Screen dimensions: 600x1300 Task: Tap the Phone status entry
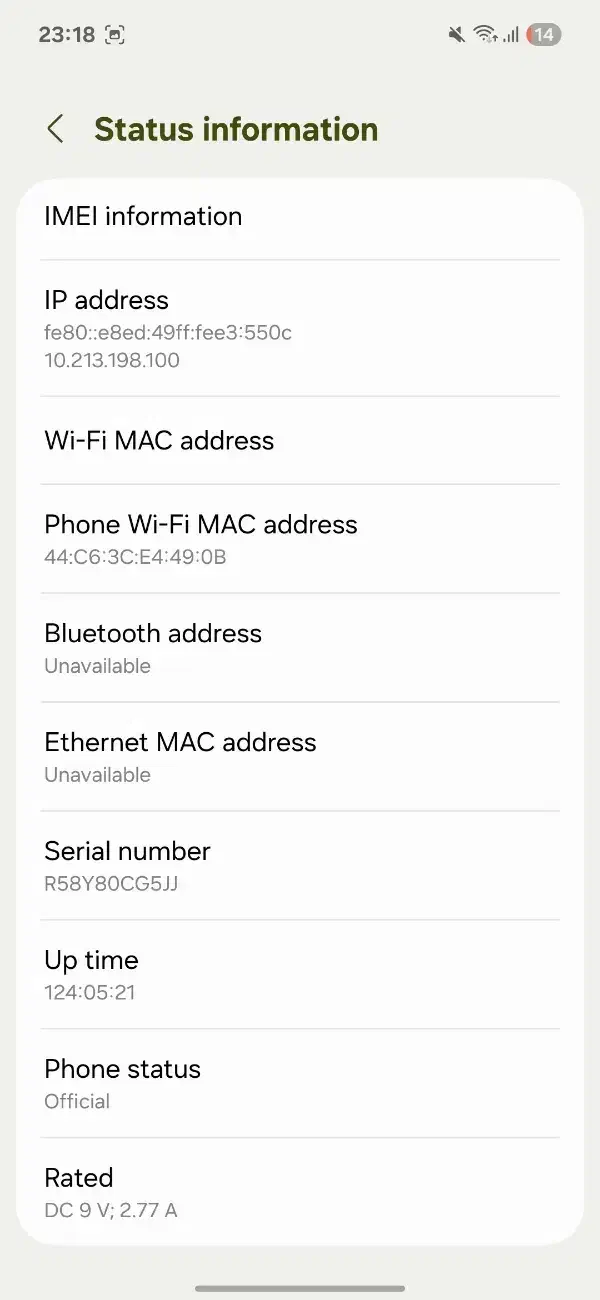click(x=300, y=1084)
